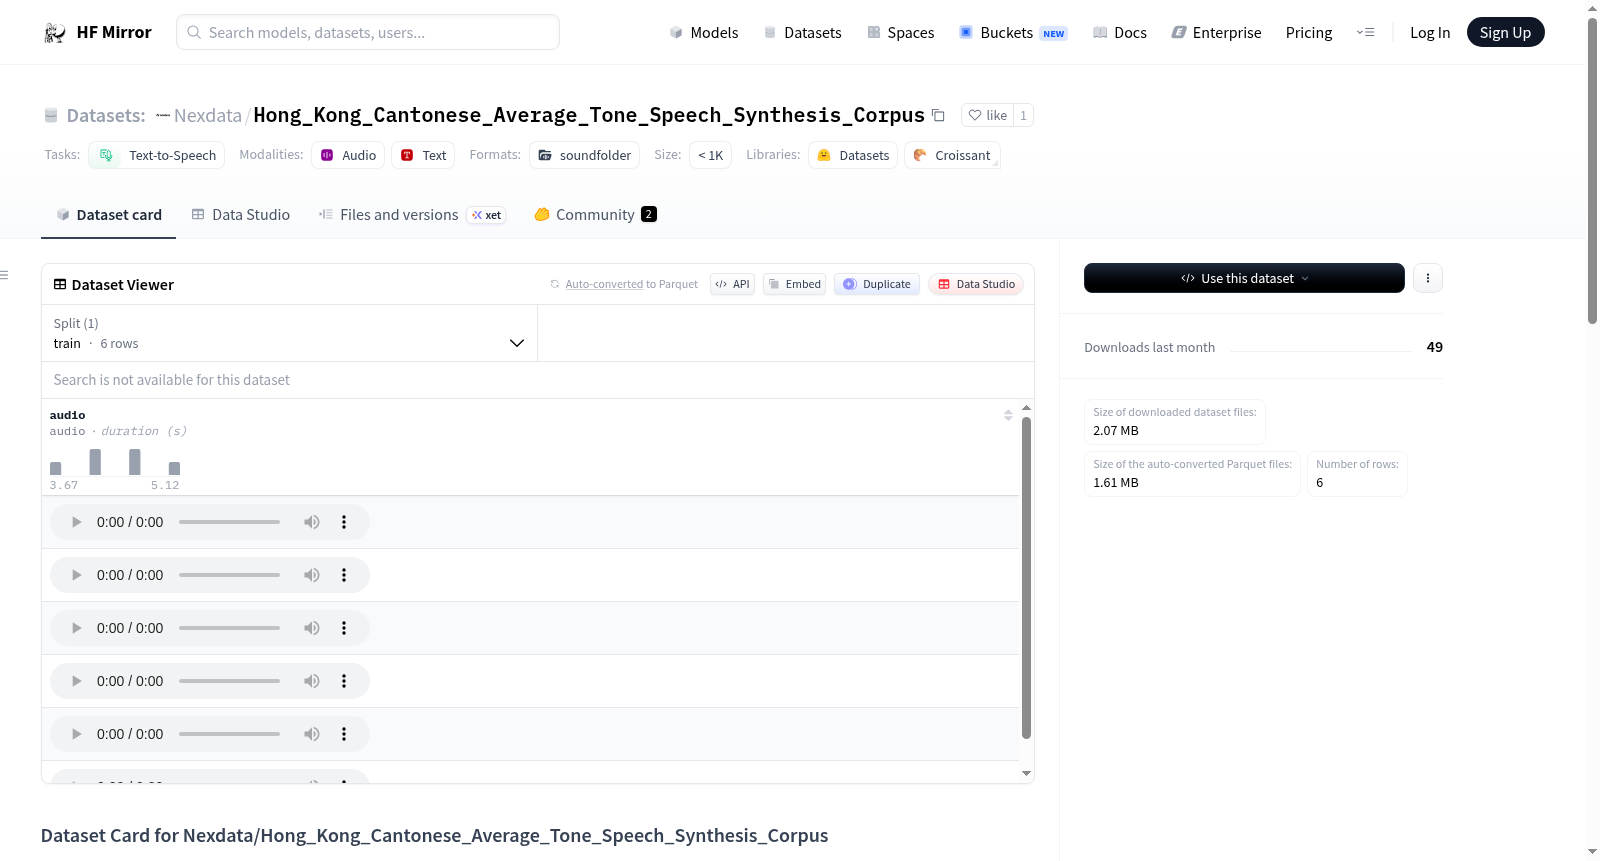The height and width of the screenshot is (861, 1600).
Task: Toggle the table of contents sidebar icon
Action: click(x=4, y=275)
